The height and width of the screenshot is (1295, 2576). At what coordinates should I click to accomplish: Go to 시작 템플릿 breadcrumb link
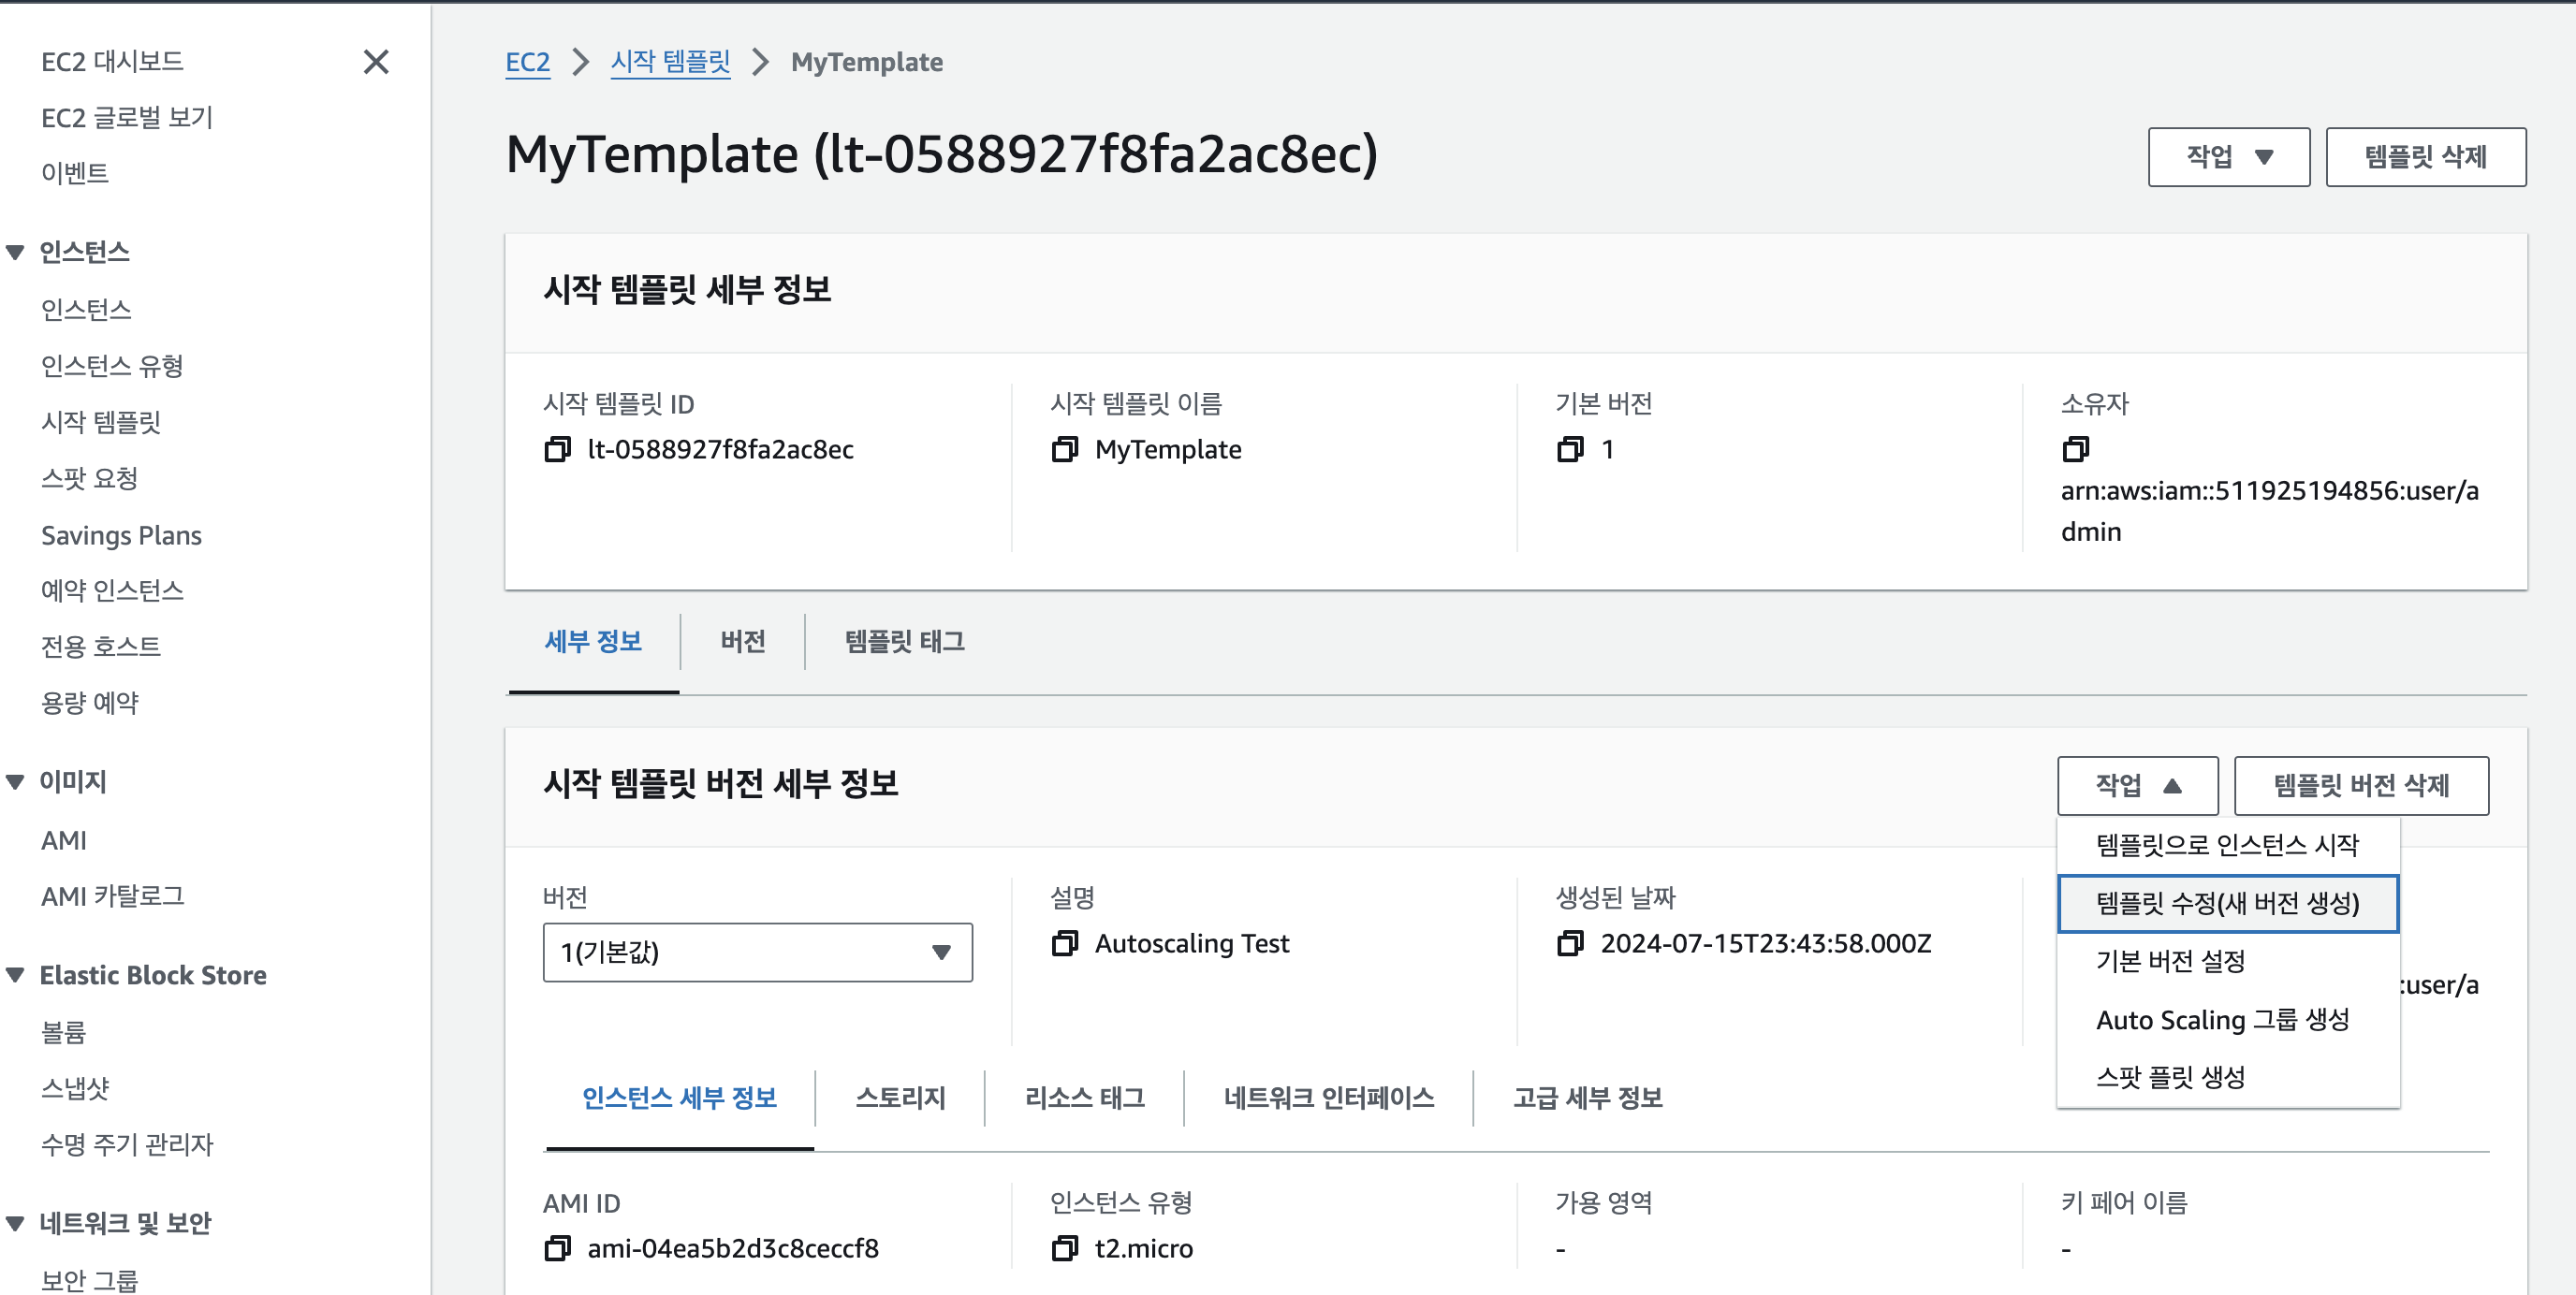coord(670,62)
